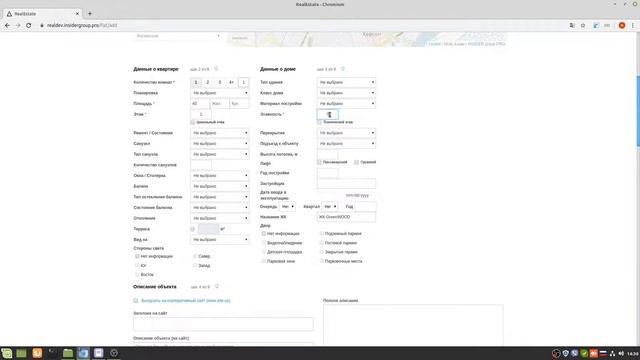Switch to Chromium window in taskbar
This screenshot has height=360, width=640.
click(83, 353)
